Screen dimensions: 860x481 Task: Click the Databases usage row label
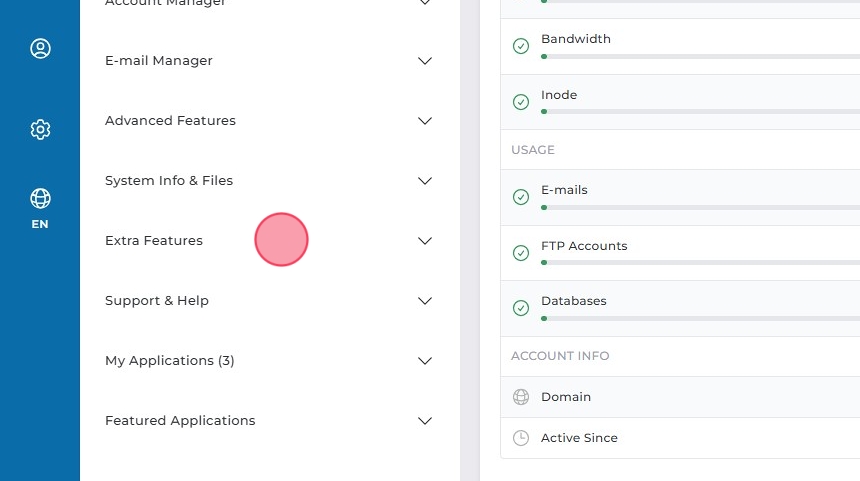tap(574, 301)
